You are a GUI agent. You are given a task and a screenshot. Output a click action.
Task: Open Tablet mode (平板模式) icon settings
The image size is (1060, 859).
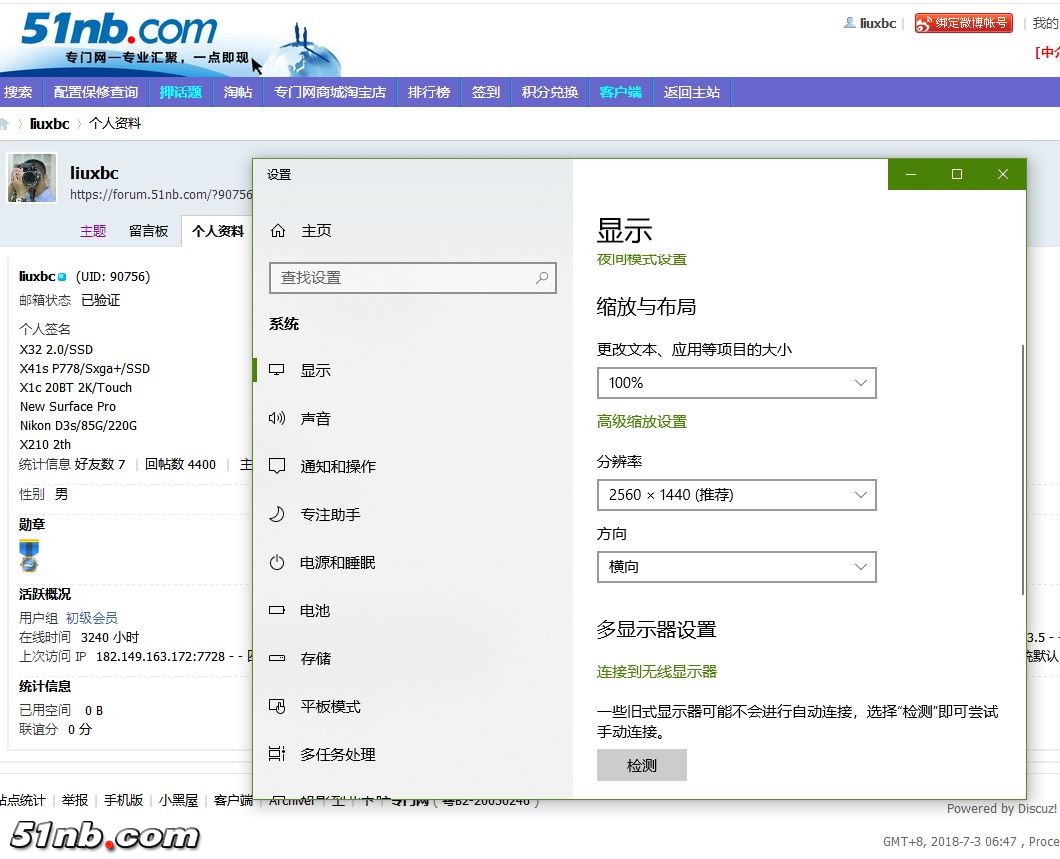click(277, 706)
